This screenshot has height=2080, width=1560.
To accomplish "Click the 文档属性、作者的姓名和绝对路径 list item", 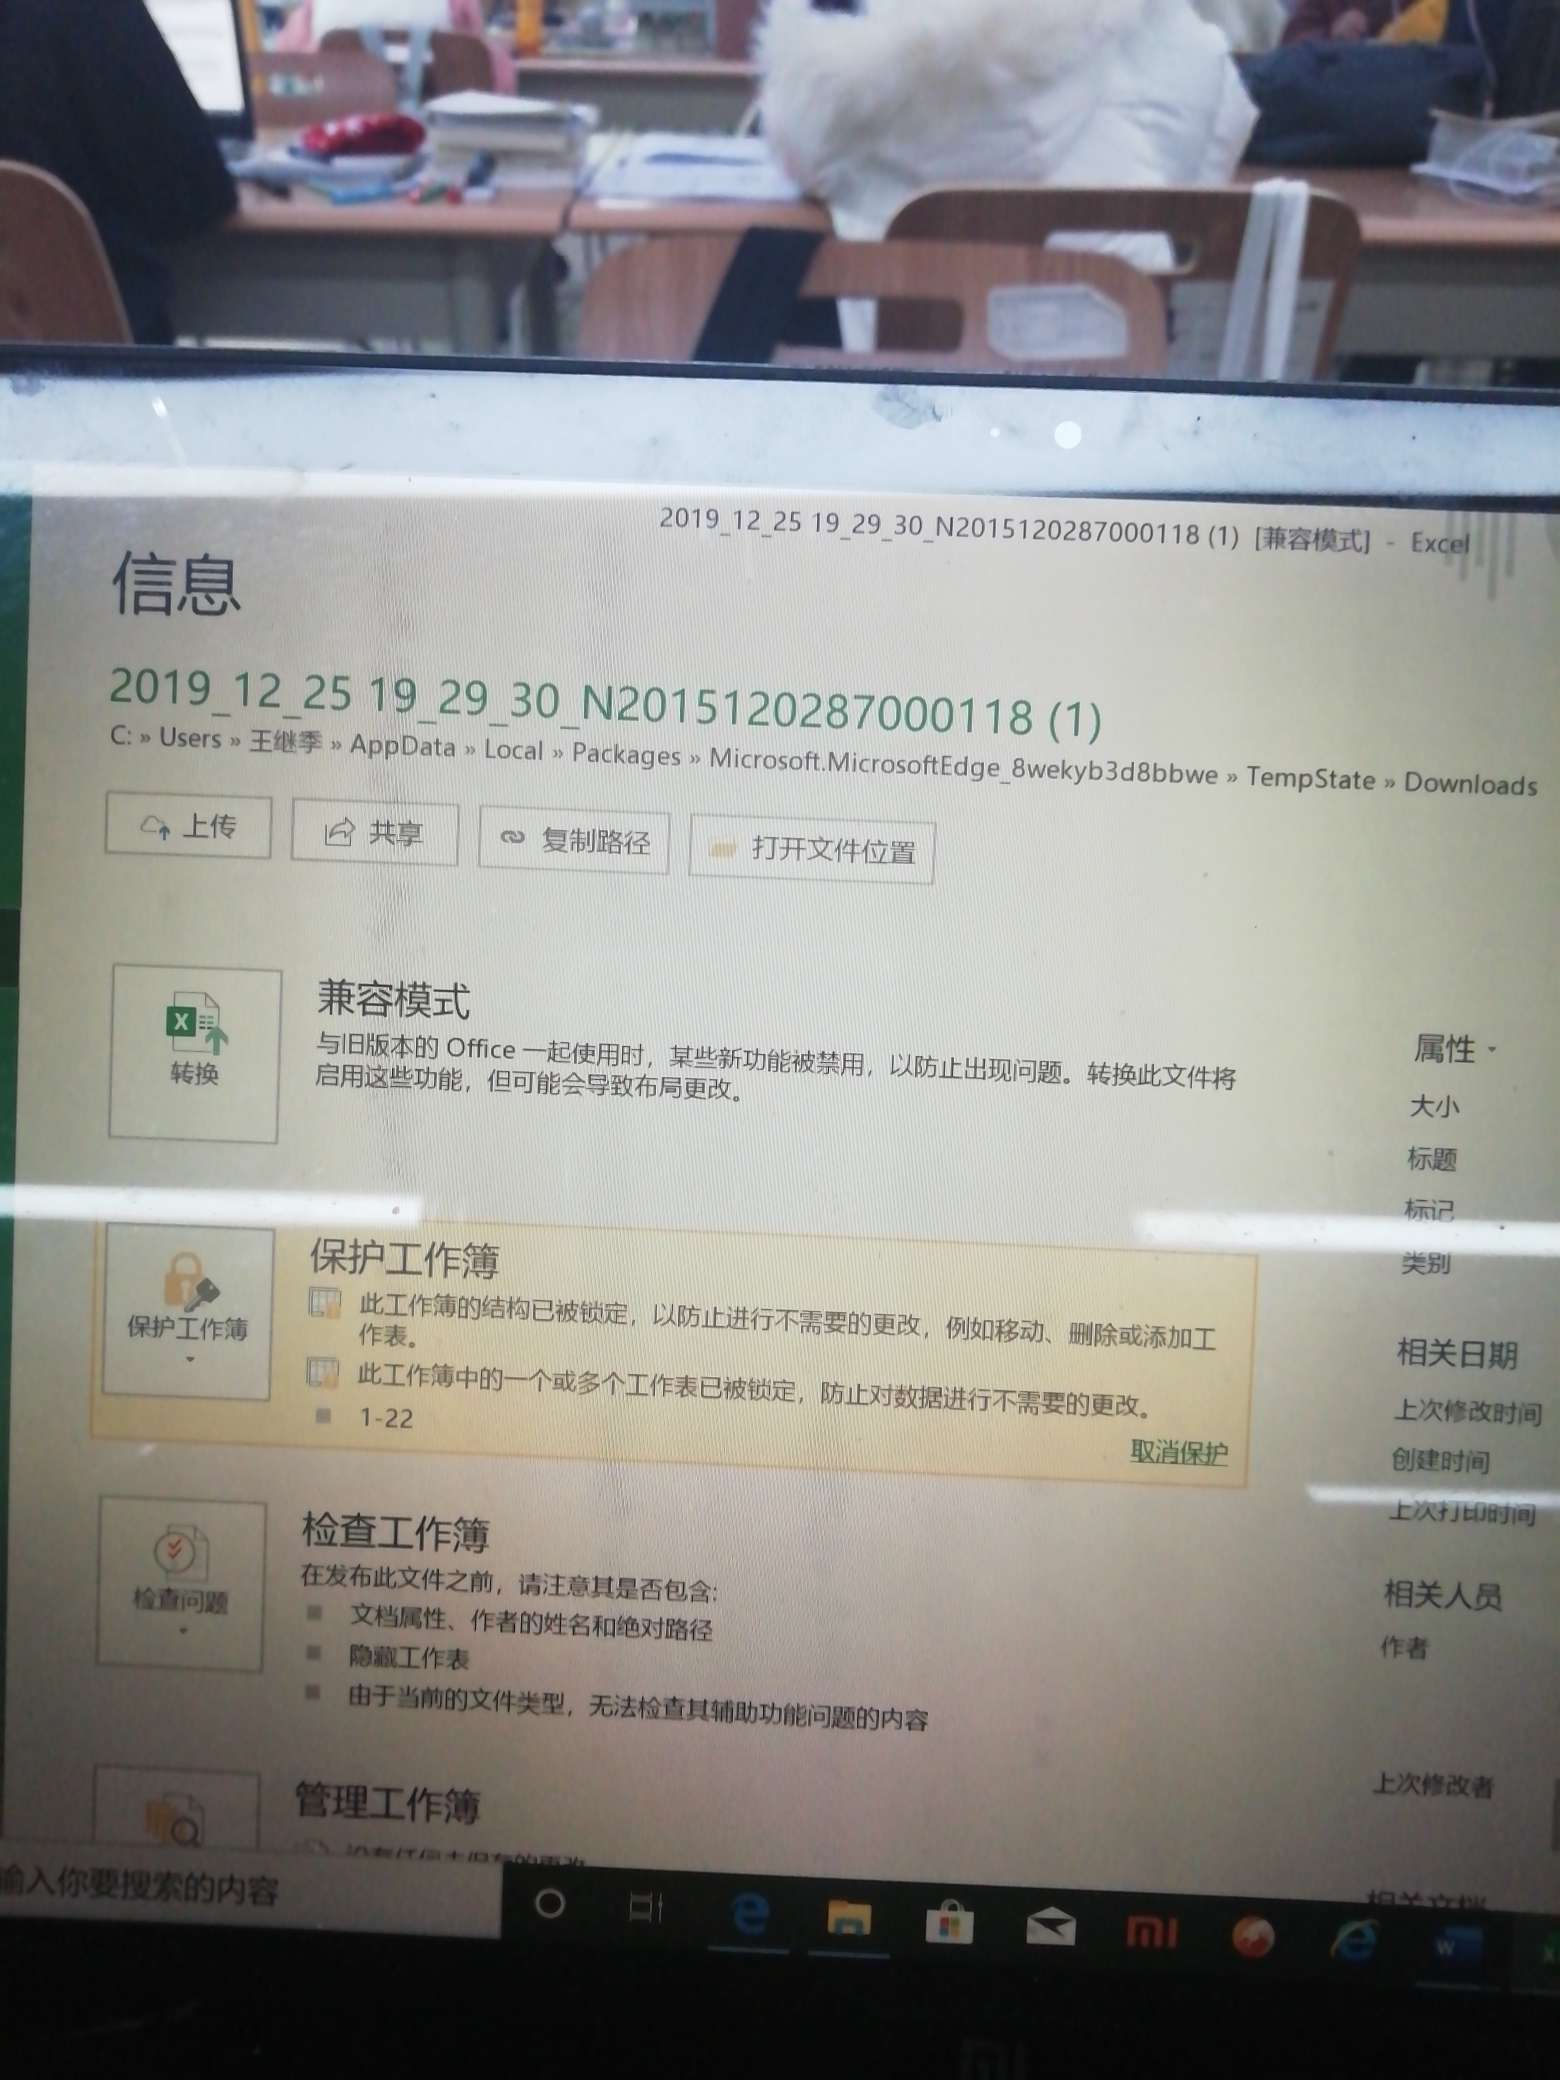I will point(531,1624).
